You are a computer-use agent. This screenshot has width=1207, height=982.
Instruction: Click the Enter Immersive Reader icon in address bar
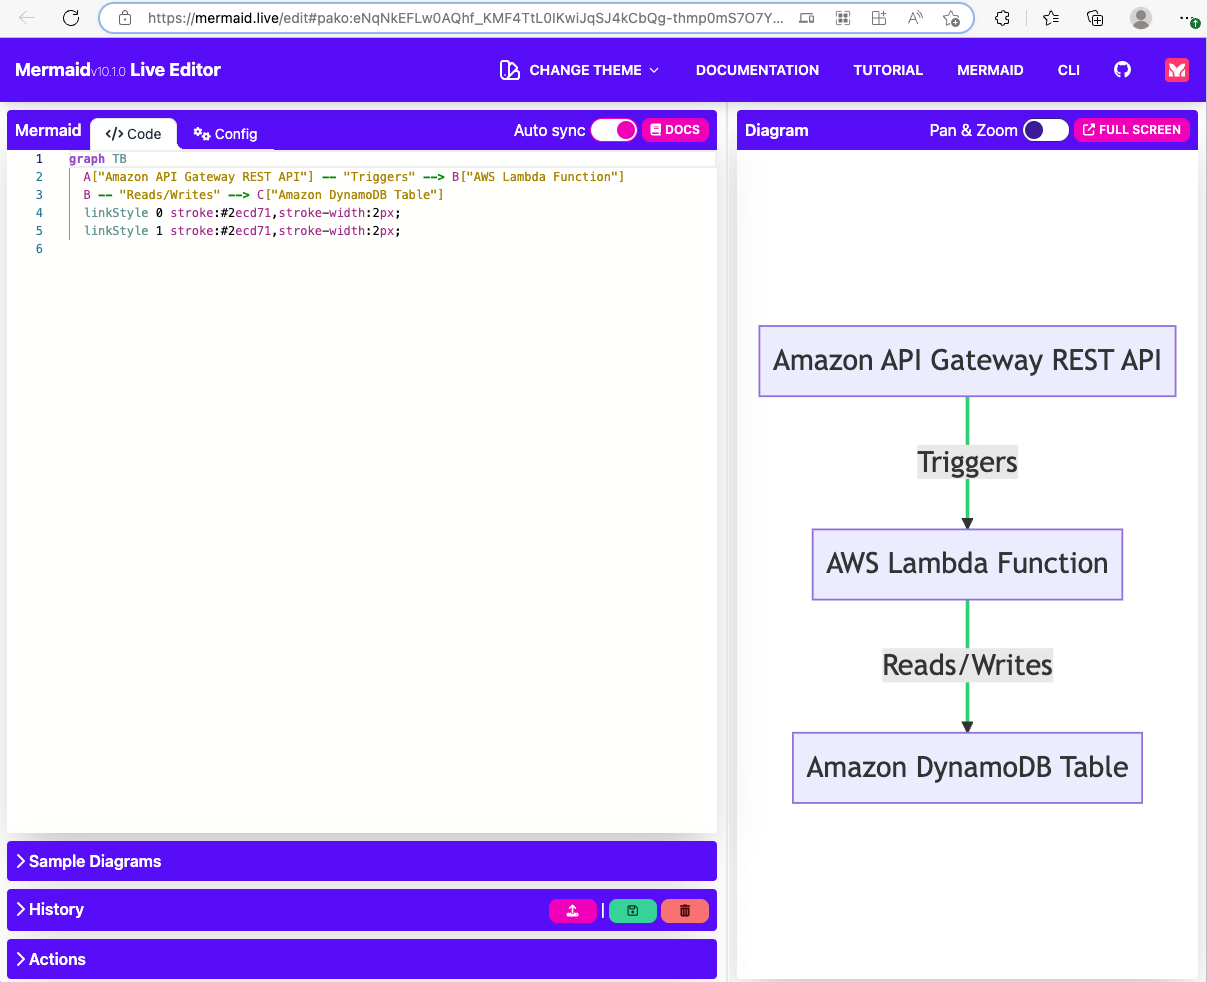(x=806, y=18)
